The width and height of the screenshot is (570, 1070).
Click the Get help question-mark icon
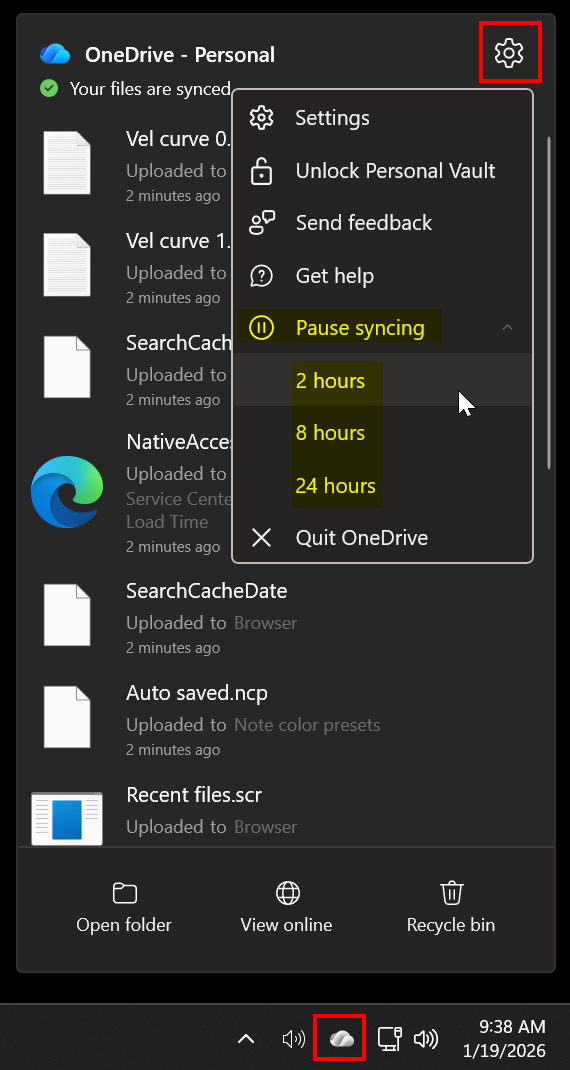[x=261, y=276]
